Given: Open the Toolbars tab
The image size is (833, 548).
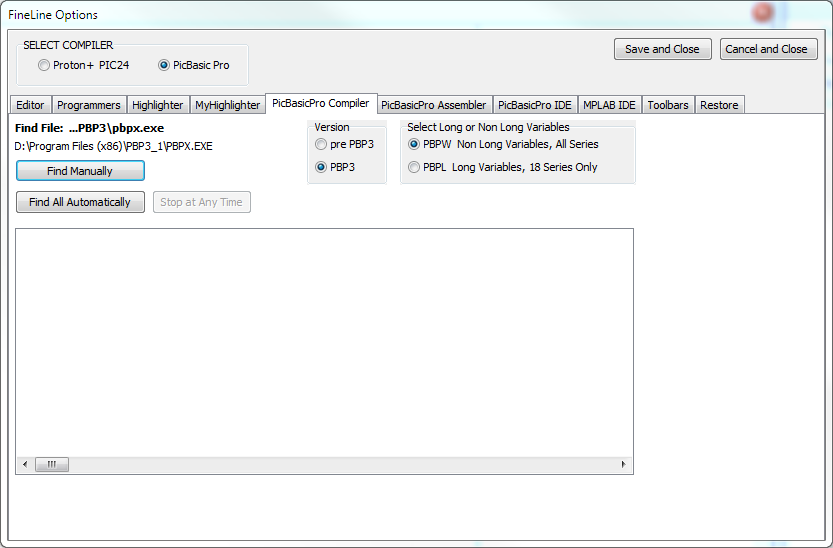Looking at the screenshot, I should (x=667, y=105).
